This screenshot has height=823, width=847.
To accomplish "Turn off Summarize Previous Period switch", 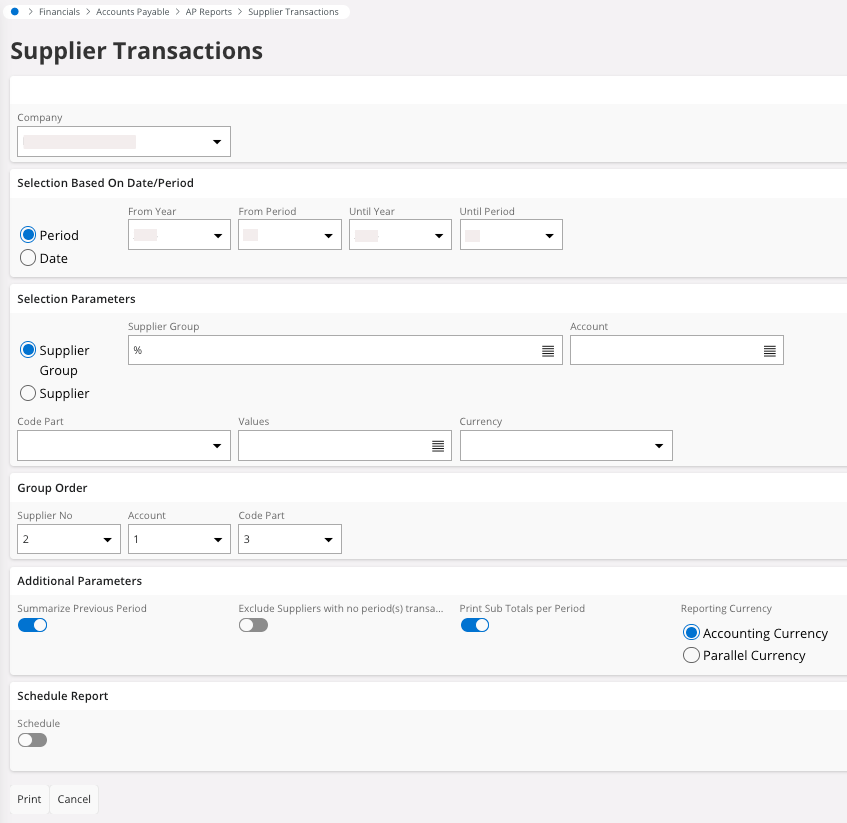I will coord(32,625).
